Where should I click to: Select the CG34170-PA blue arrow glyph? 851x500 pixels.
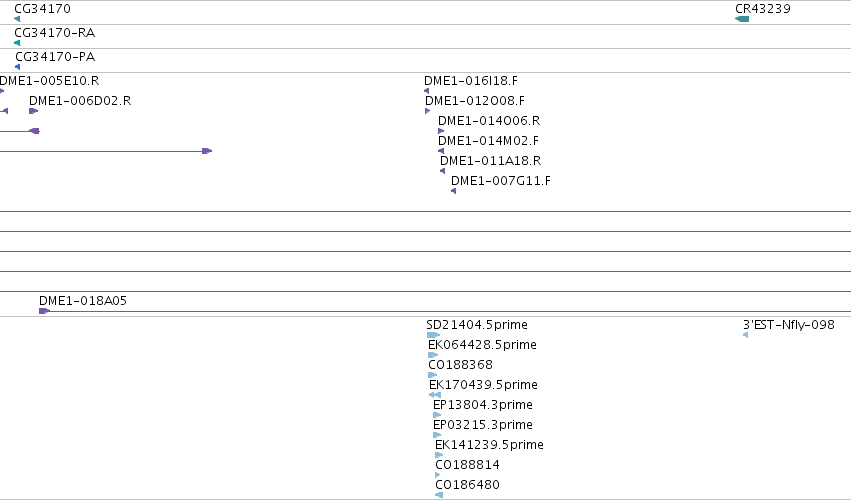tap(18, 67)
